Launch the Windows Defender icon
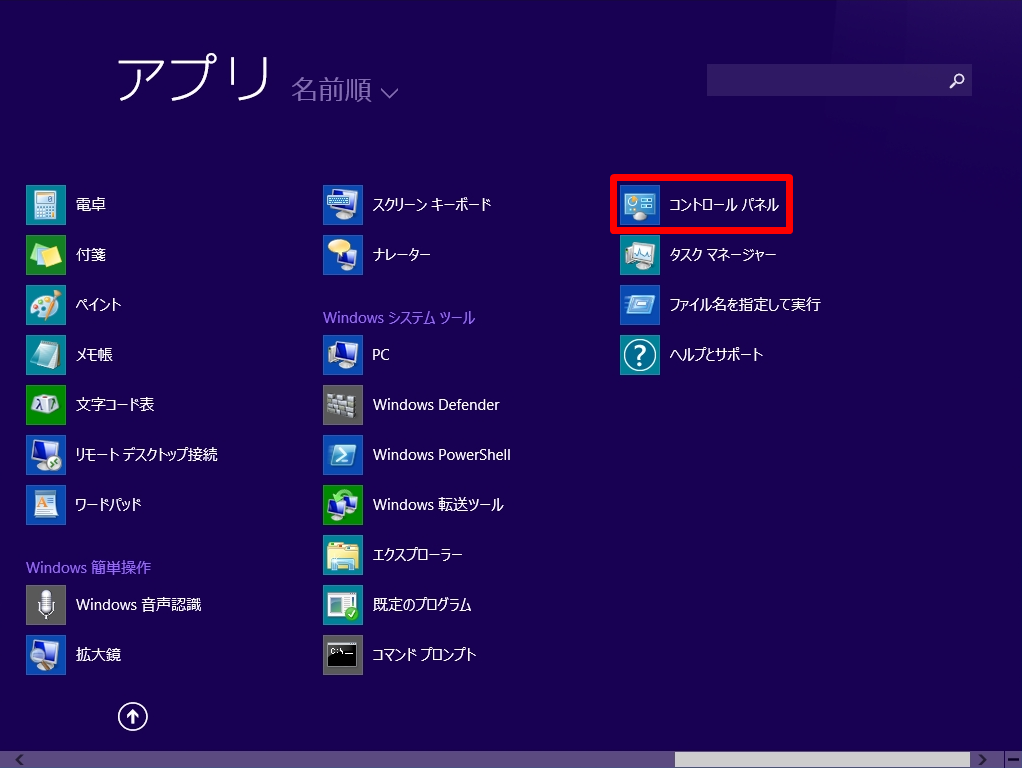 (343, 405)
